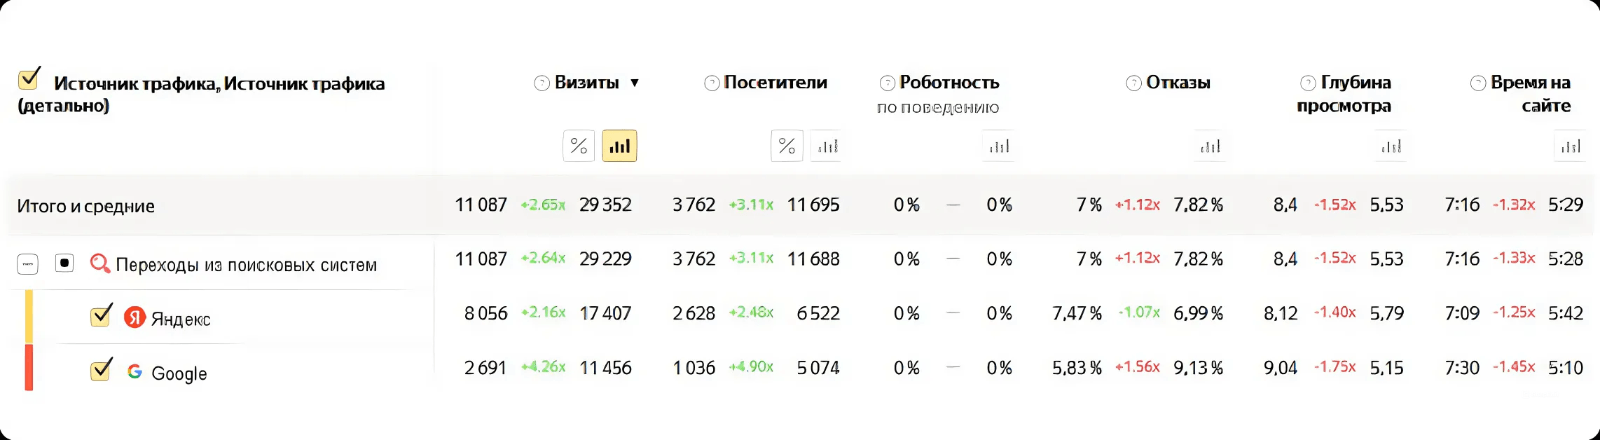This screenshot has height=440, width=1600.
Task: Click the Google source name
Action: pyautogui.click(x=179, y=373)
